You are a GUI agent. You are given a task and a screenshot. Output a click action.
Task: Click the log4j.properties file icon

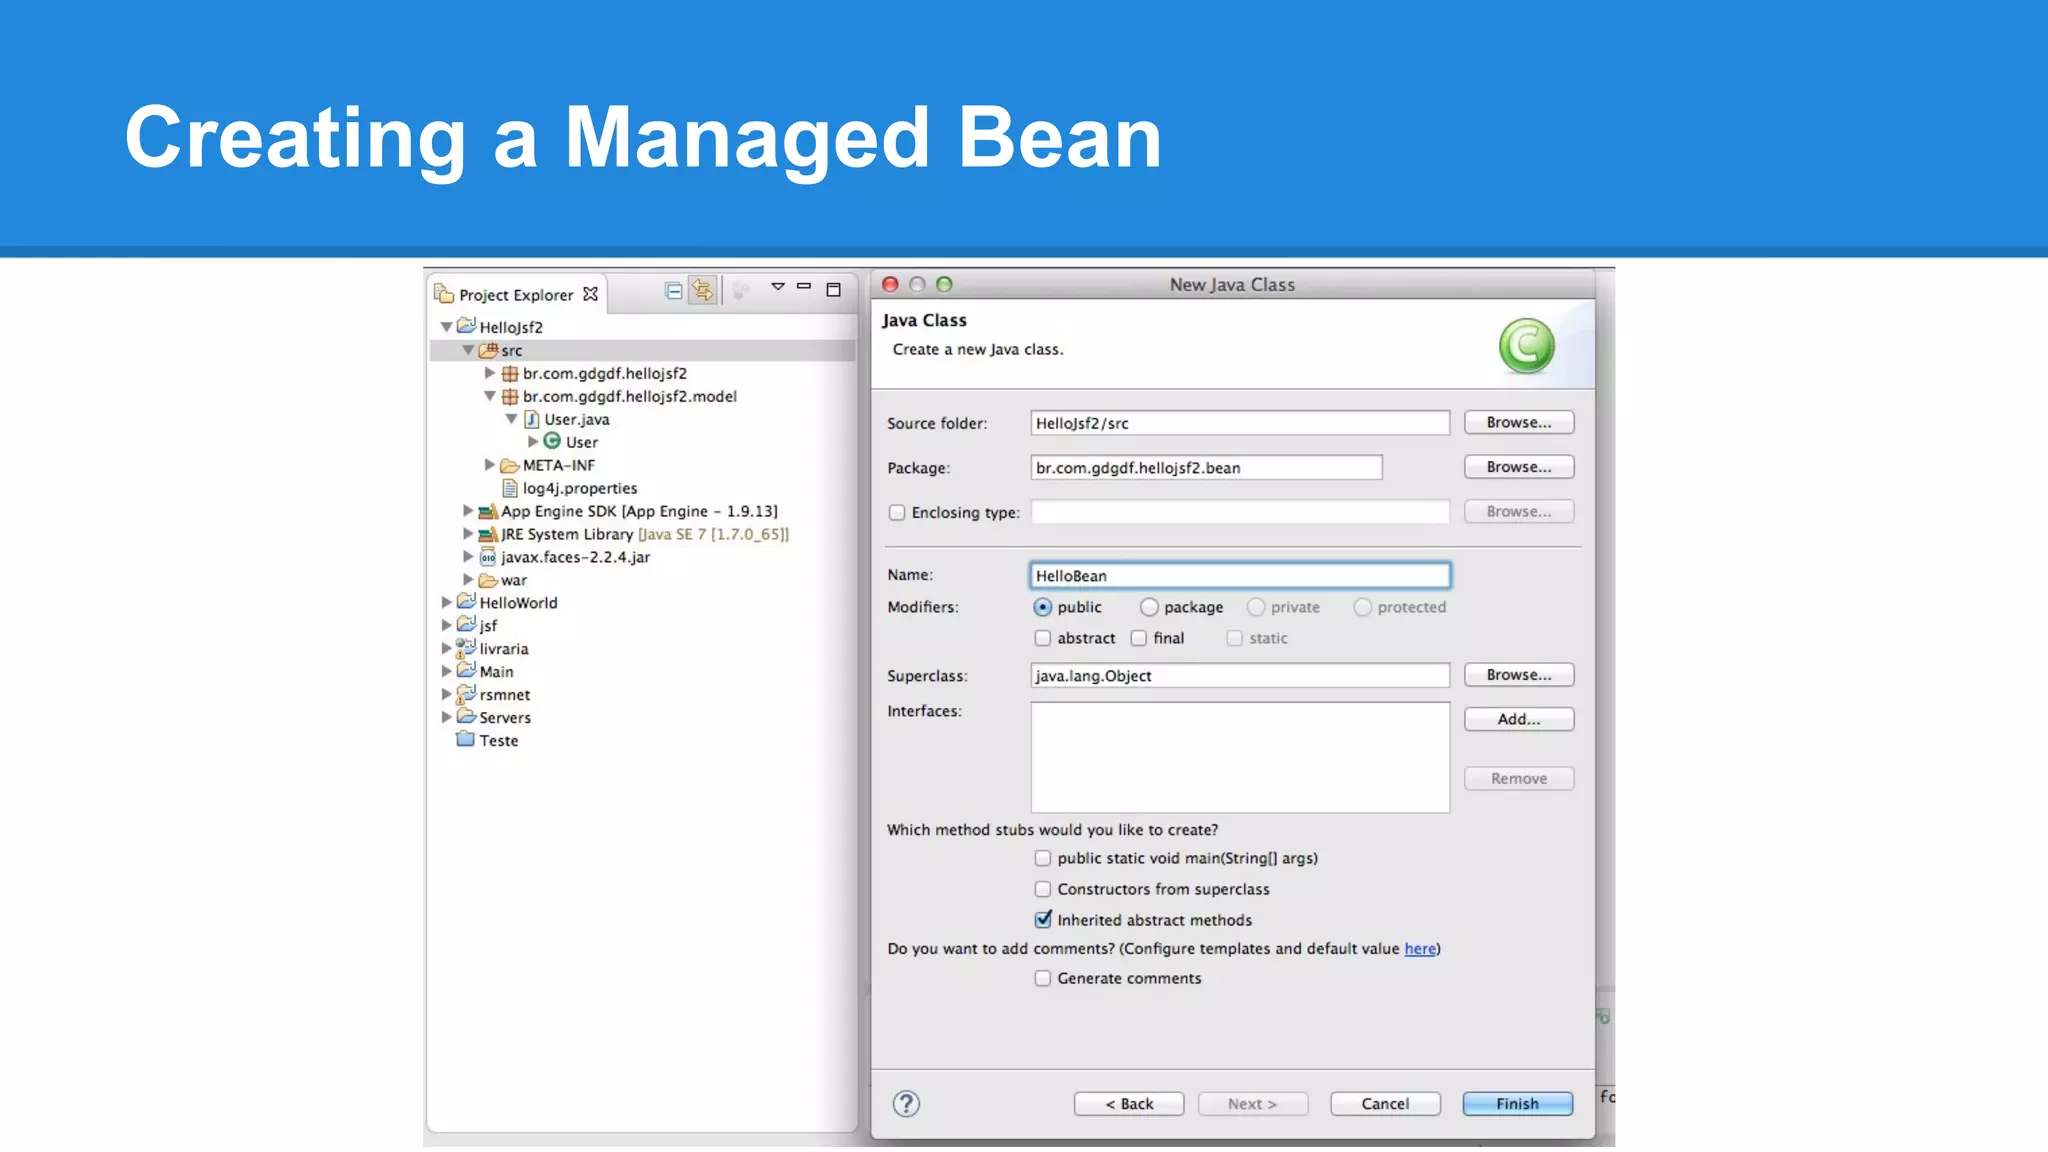pos(510,488)
